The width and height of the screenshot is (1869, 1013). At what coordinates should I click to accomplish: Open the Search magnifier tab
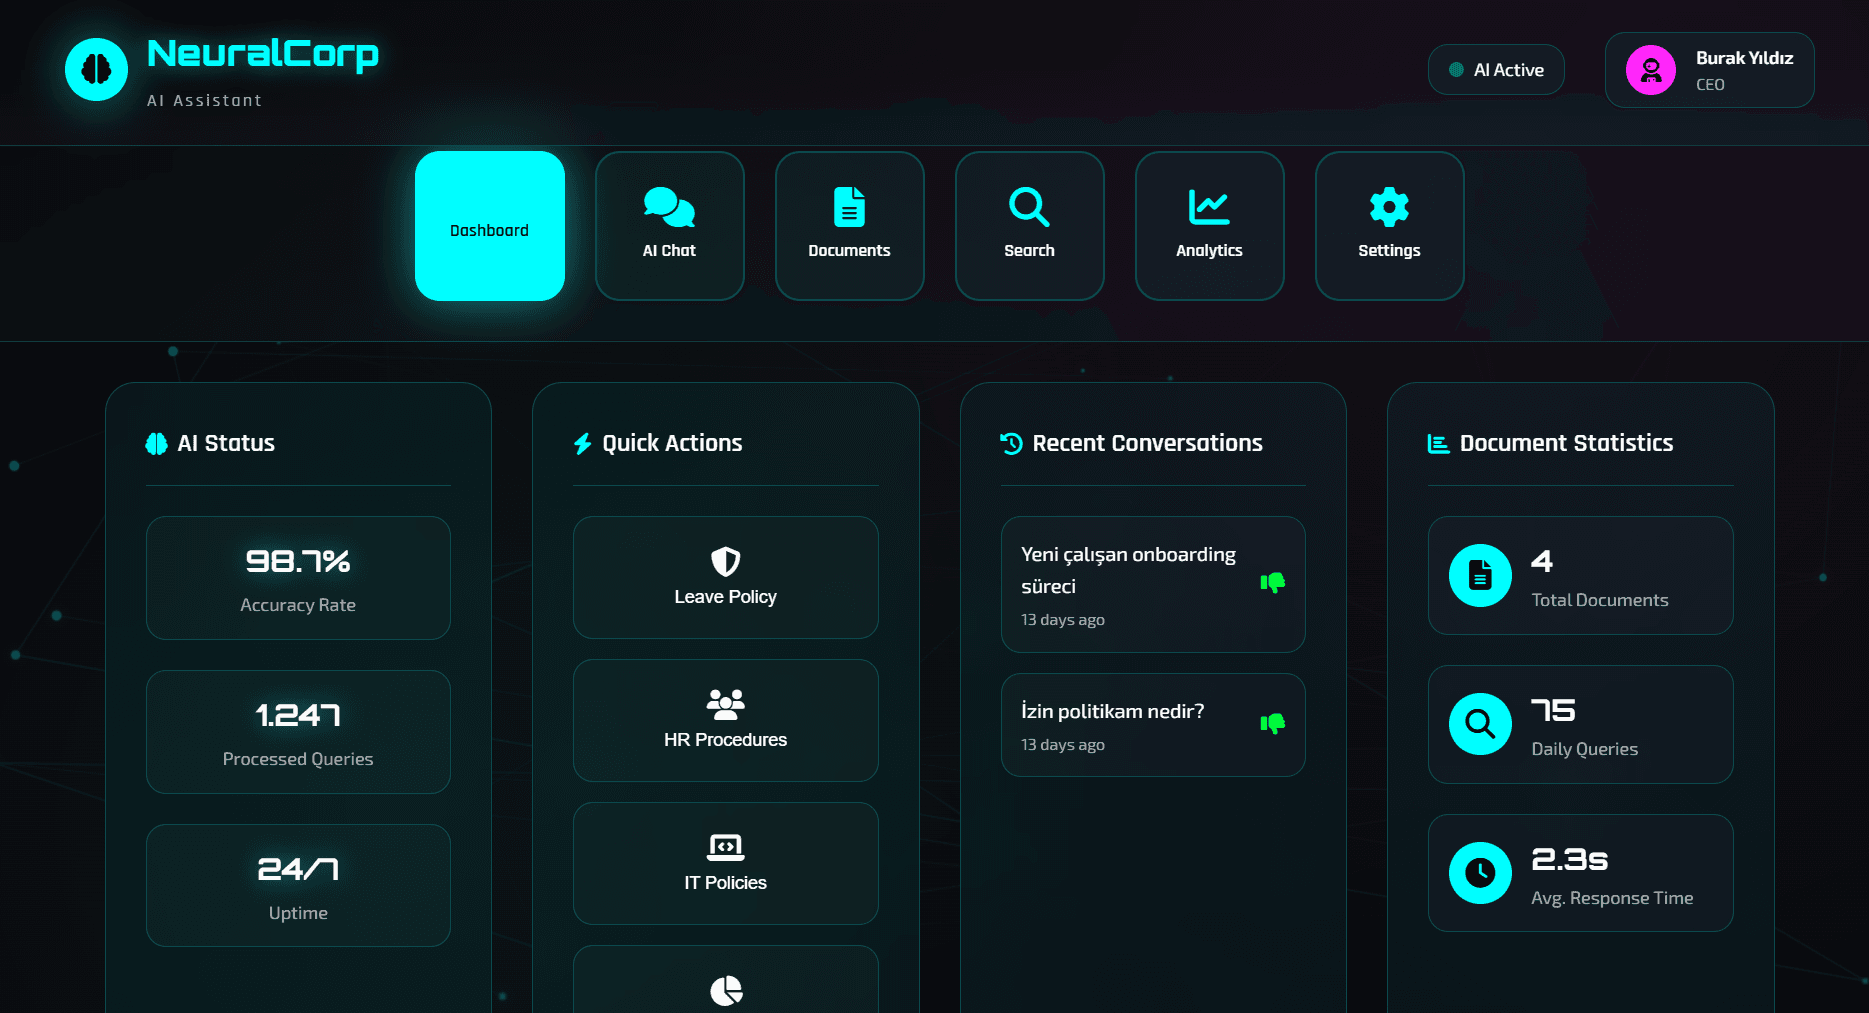[1029, 225]
